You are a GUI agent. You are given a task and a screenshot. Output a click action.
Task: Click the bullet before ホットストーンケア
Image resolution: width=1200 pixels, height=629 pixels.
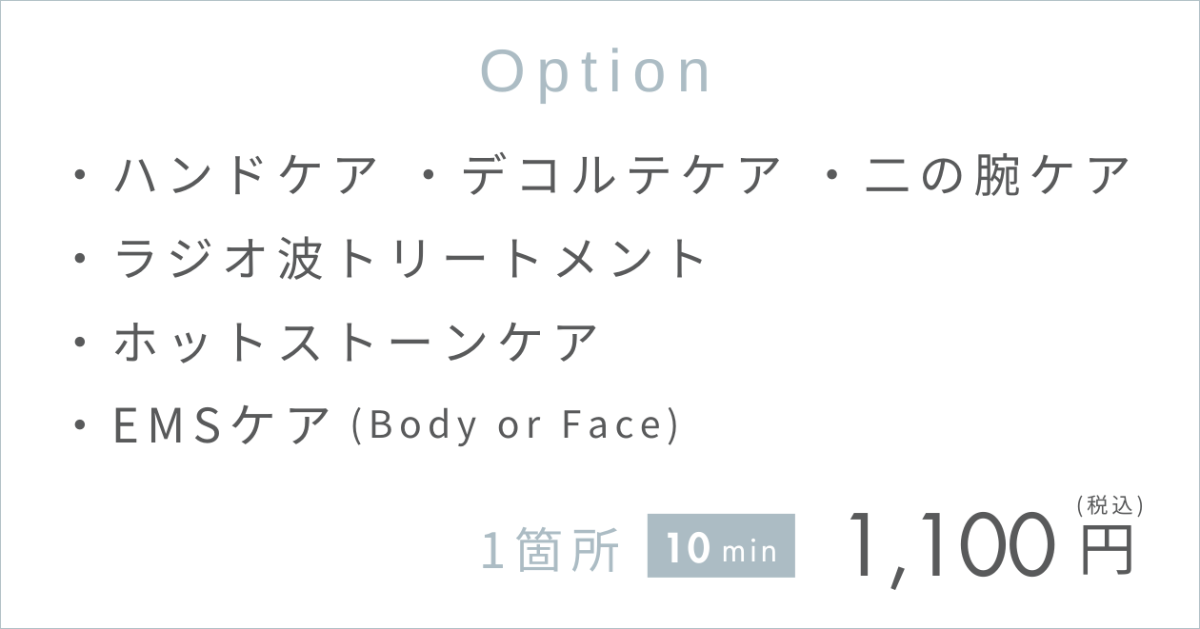80,343
